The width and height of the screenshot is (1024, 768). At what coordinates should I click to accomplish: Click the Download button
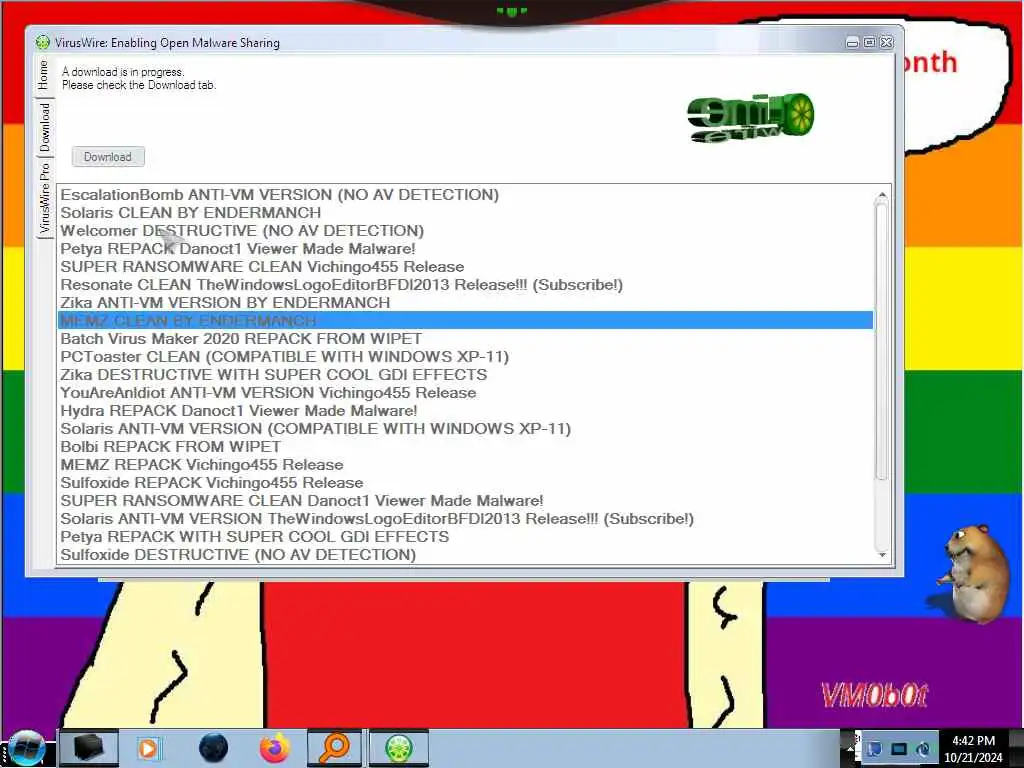click(108, 157)
